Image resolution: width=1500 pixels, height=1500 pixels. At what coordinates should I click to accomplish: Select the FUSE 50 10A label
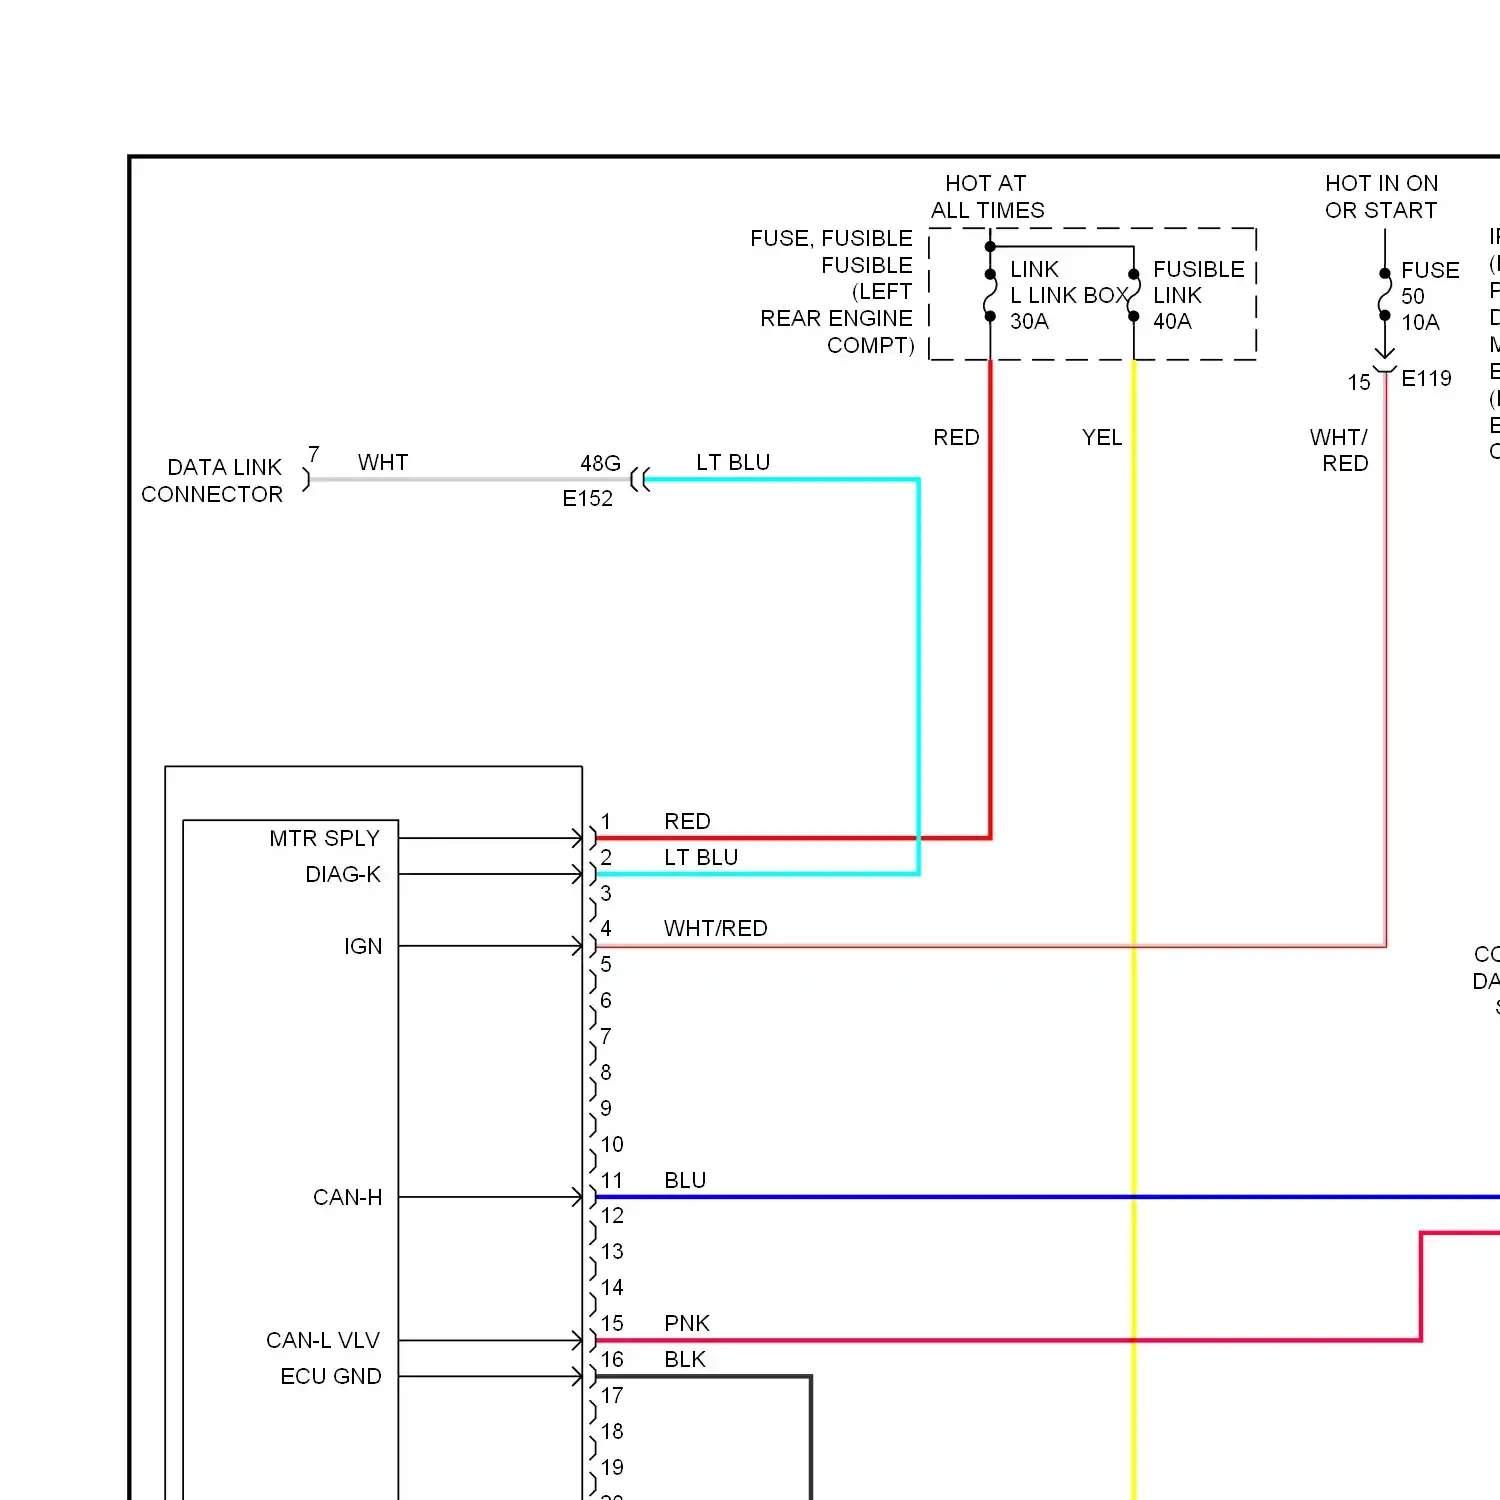[1430, 296]
